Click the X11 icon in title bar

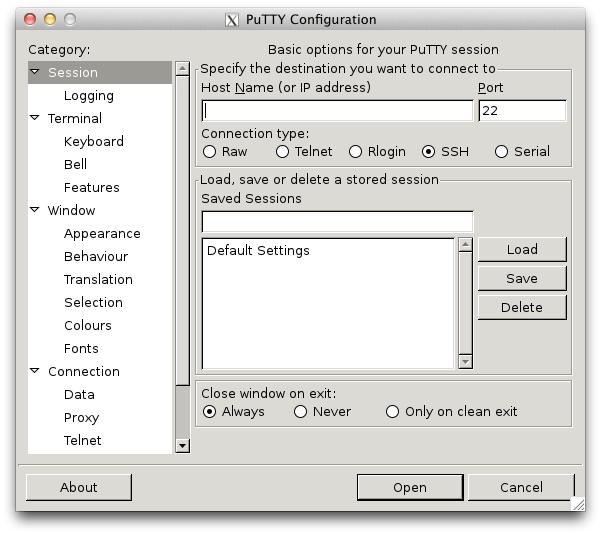pyautogui.click(x=232, y=20)
